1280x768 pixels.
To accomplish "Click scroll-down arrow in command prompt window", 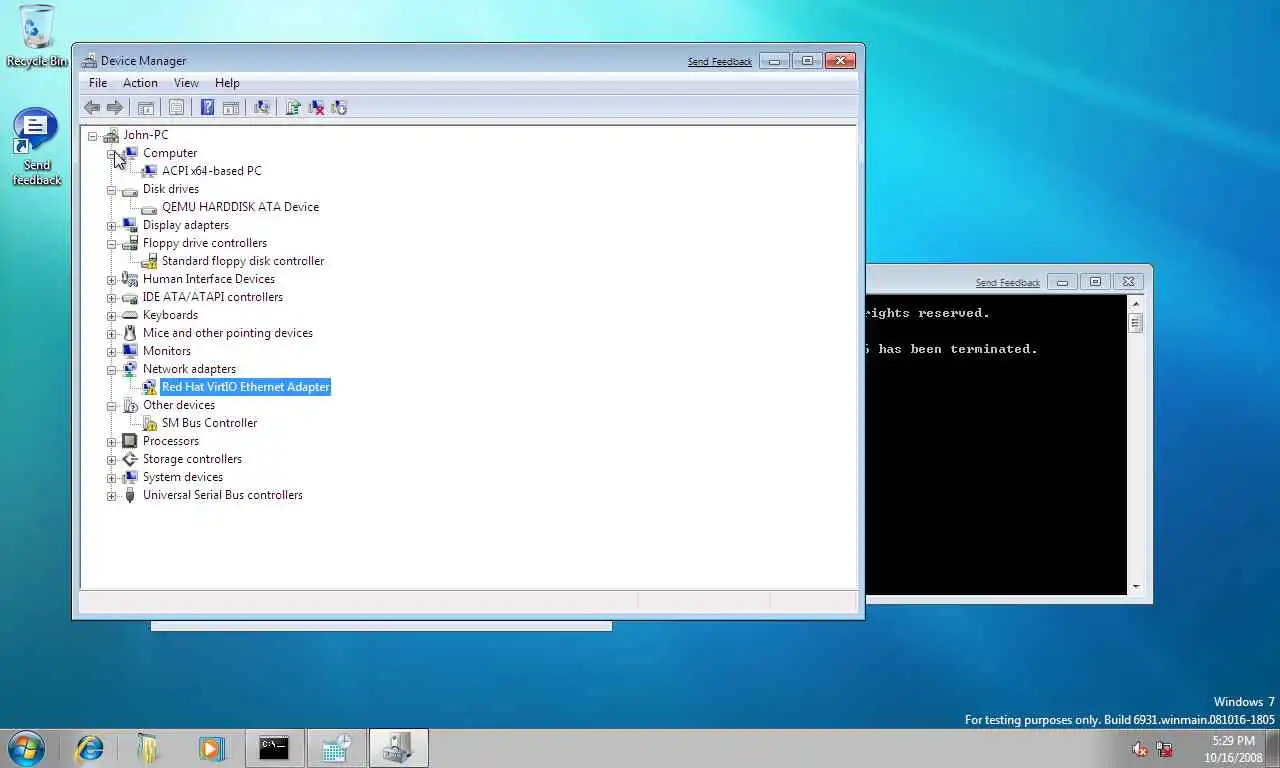I will (x=1136, y=587).
